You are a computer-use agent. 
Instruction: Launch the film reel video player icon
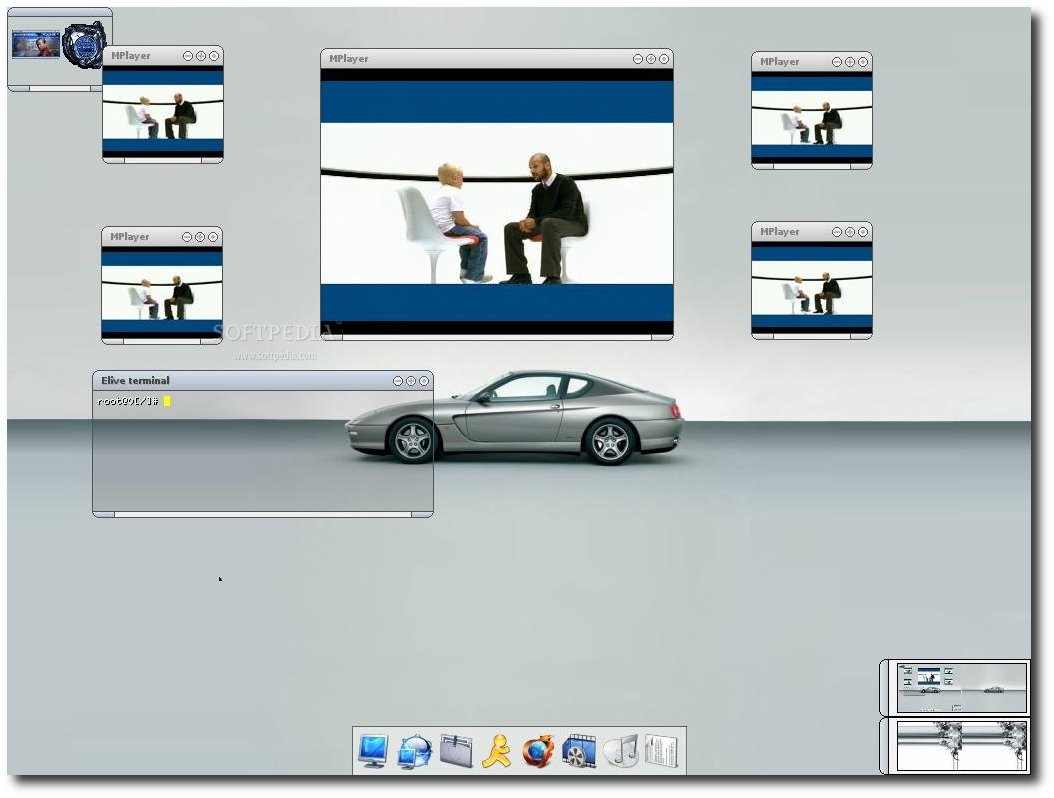click(579, 751)
